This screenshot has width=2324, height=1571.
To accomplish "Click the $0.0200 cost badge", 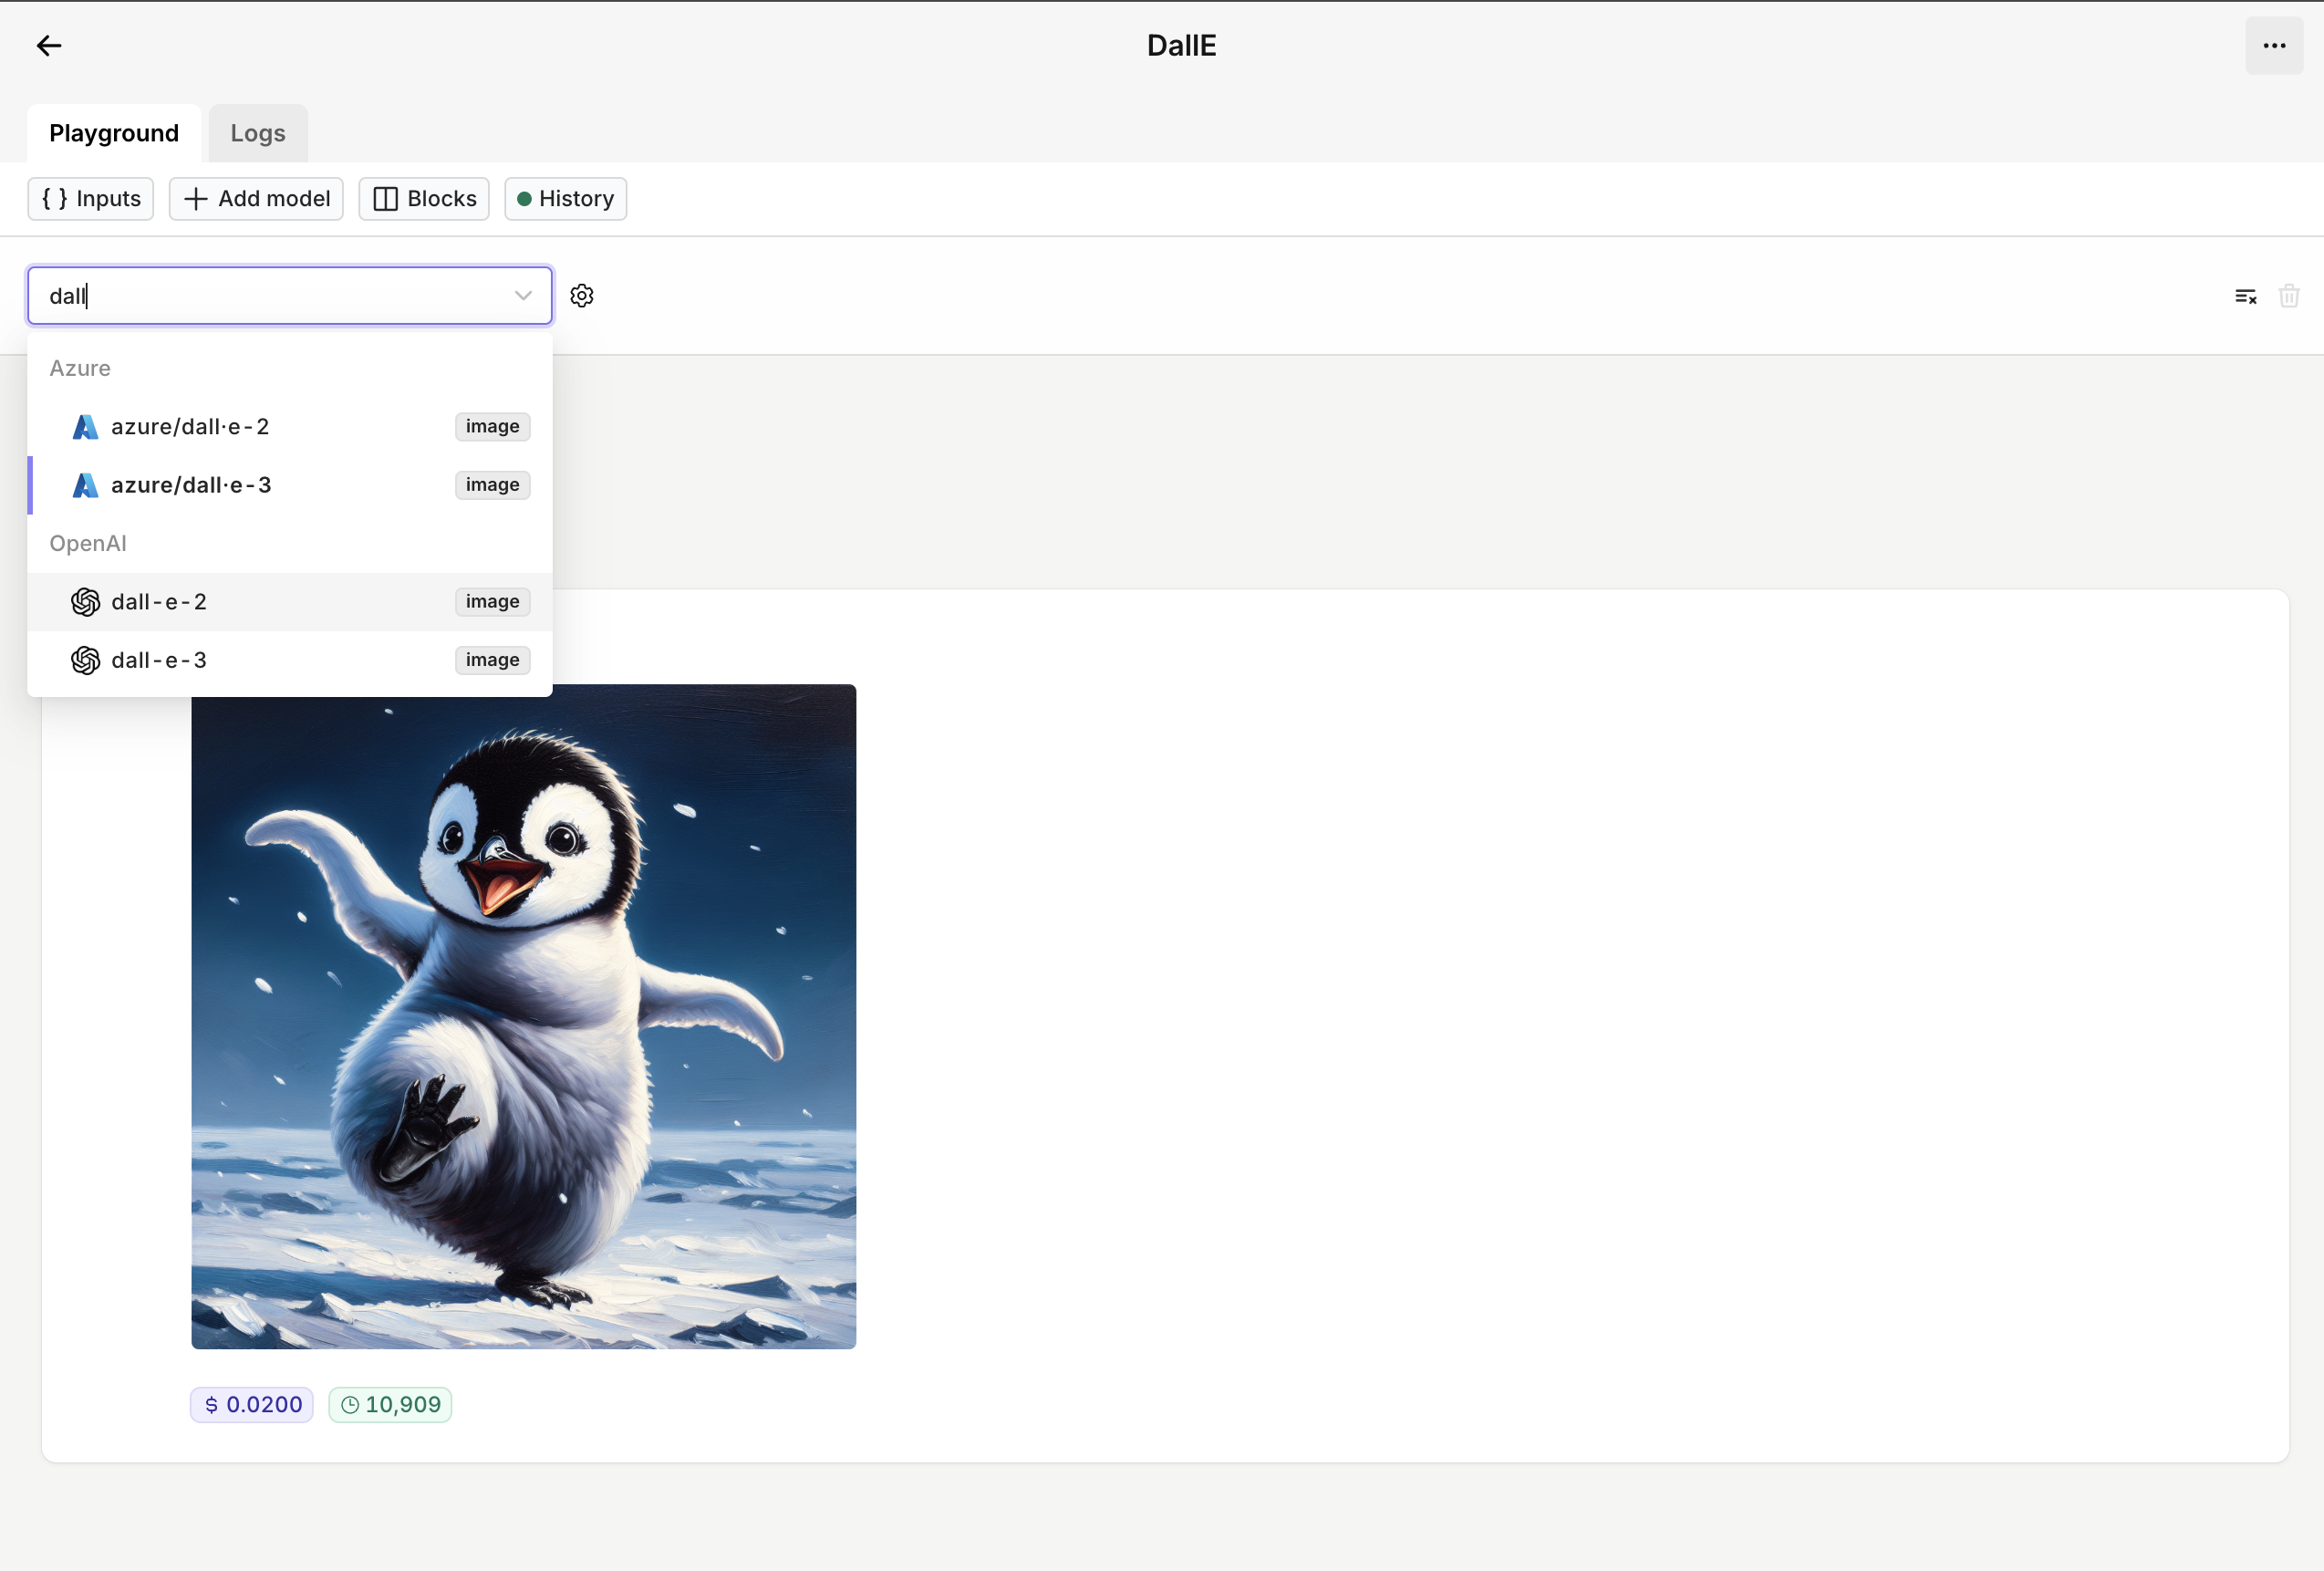I will click(252, 1404).
